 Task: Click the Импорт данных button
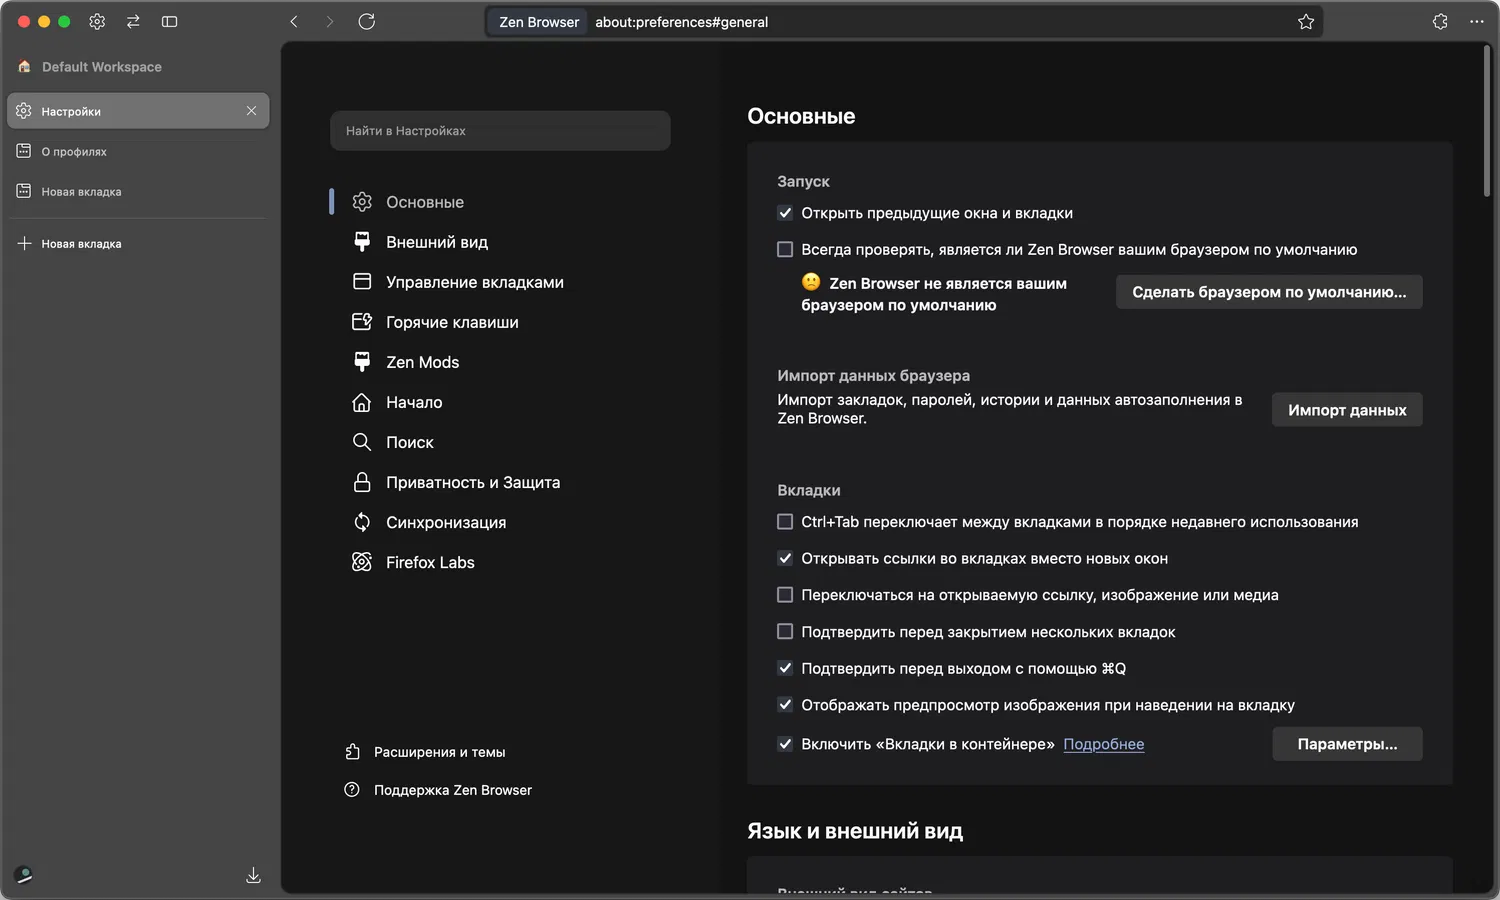pos(1346,410)
